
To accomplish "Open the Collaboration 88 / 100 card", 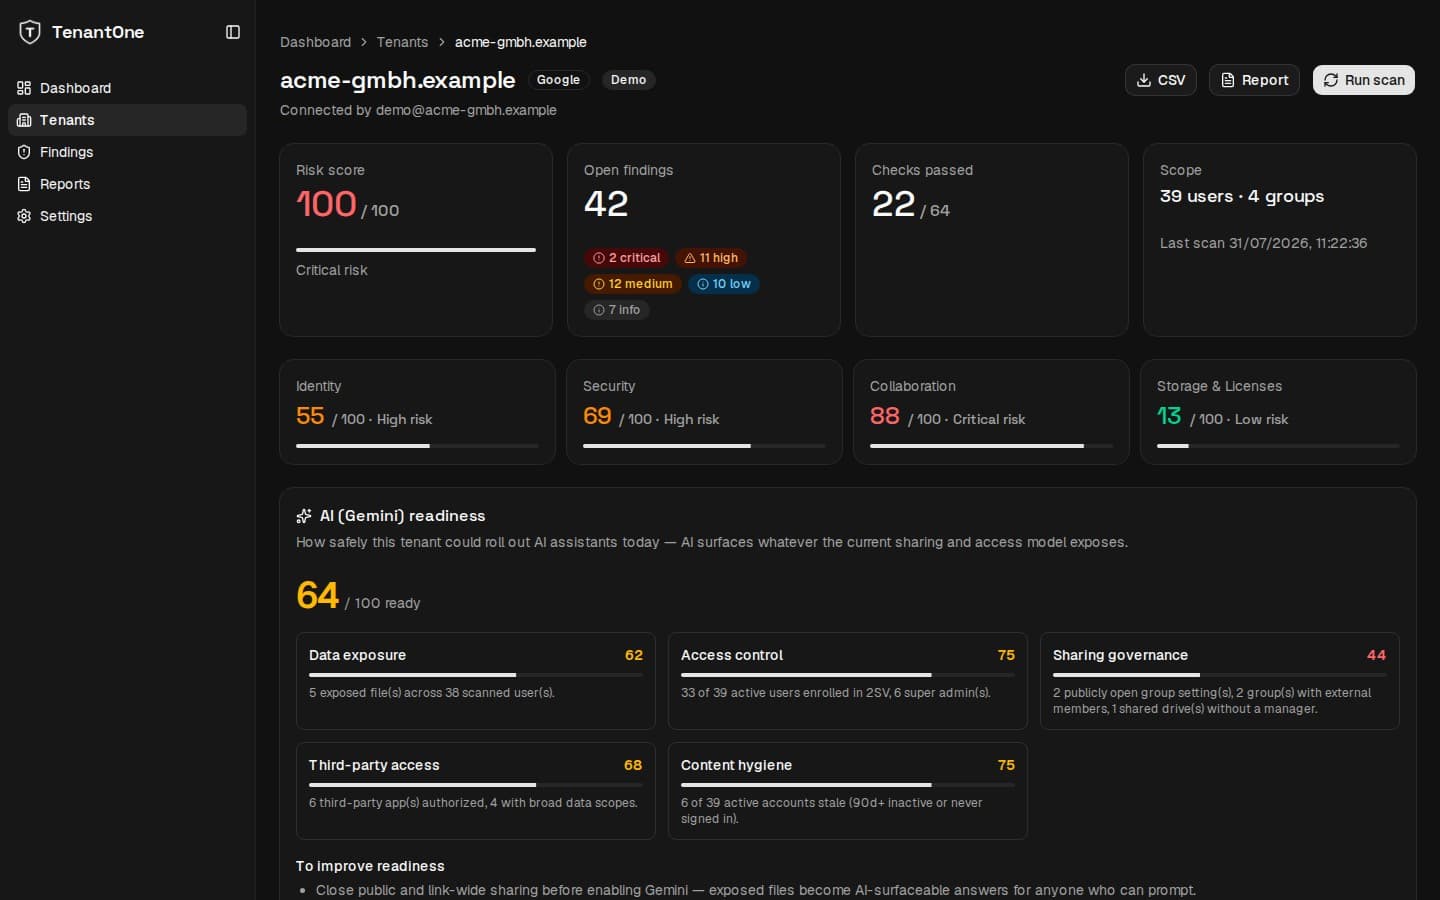I will 991,412.
